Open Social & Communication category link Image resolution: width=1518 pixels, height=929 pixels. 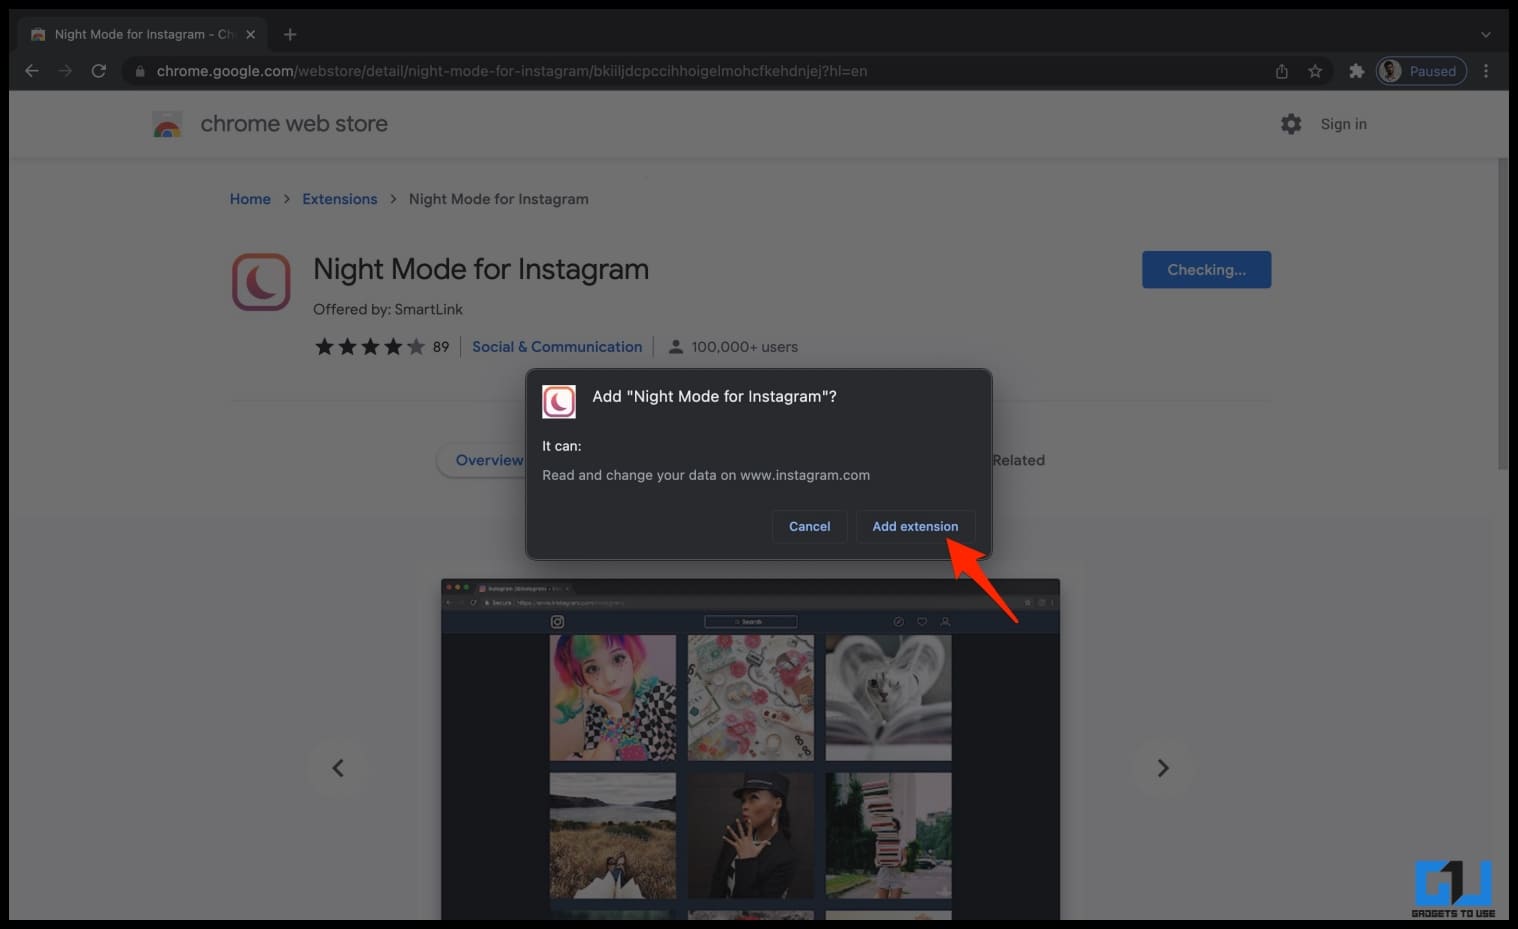pyautogui.click(x=557, y=347)
